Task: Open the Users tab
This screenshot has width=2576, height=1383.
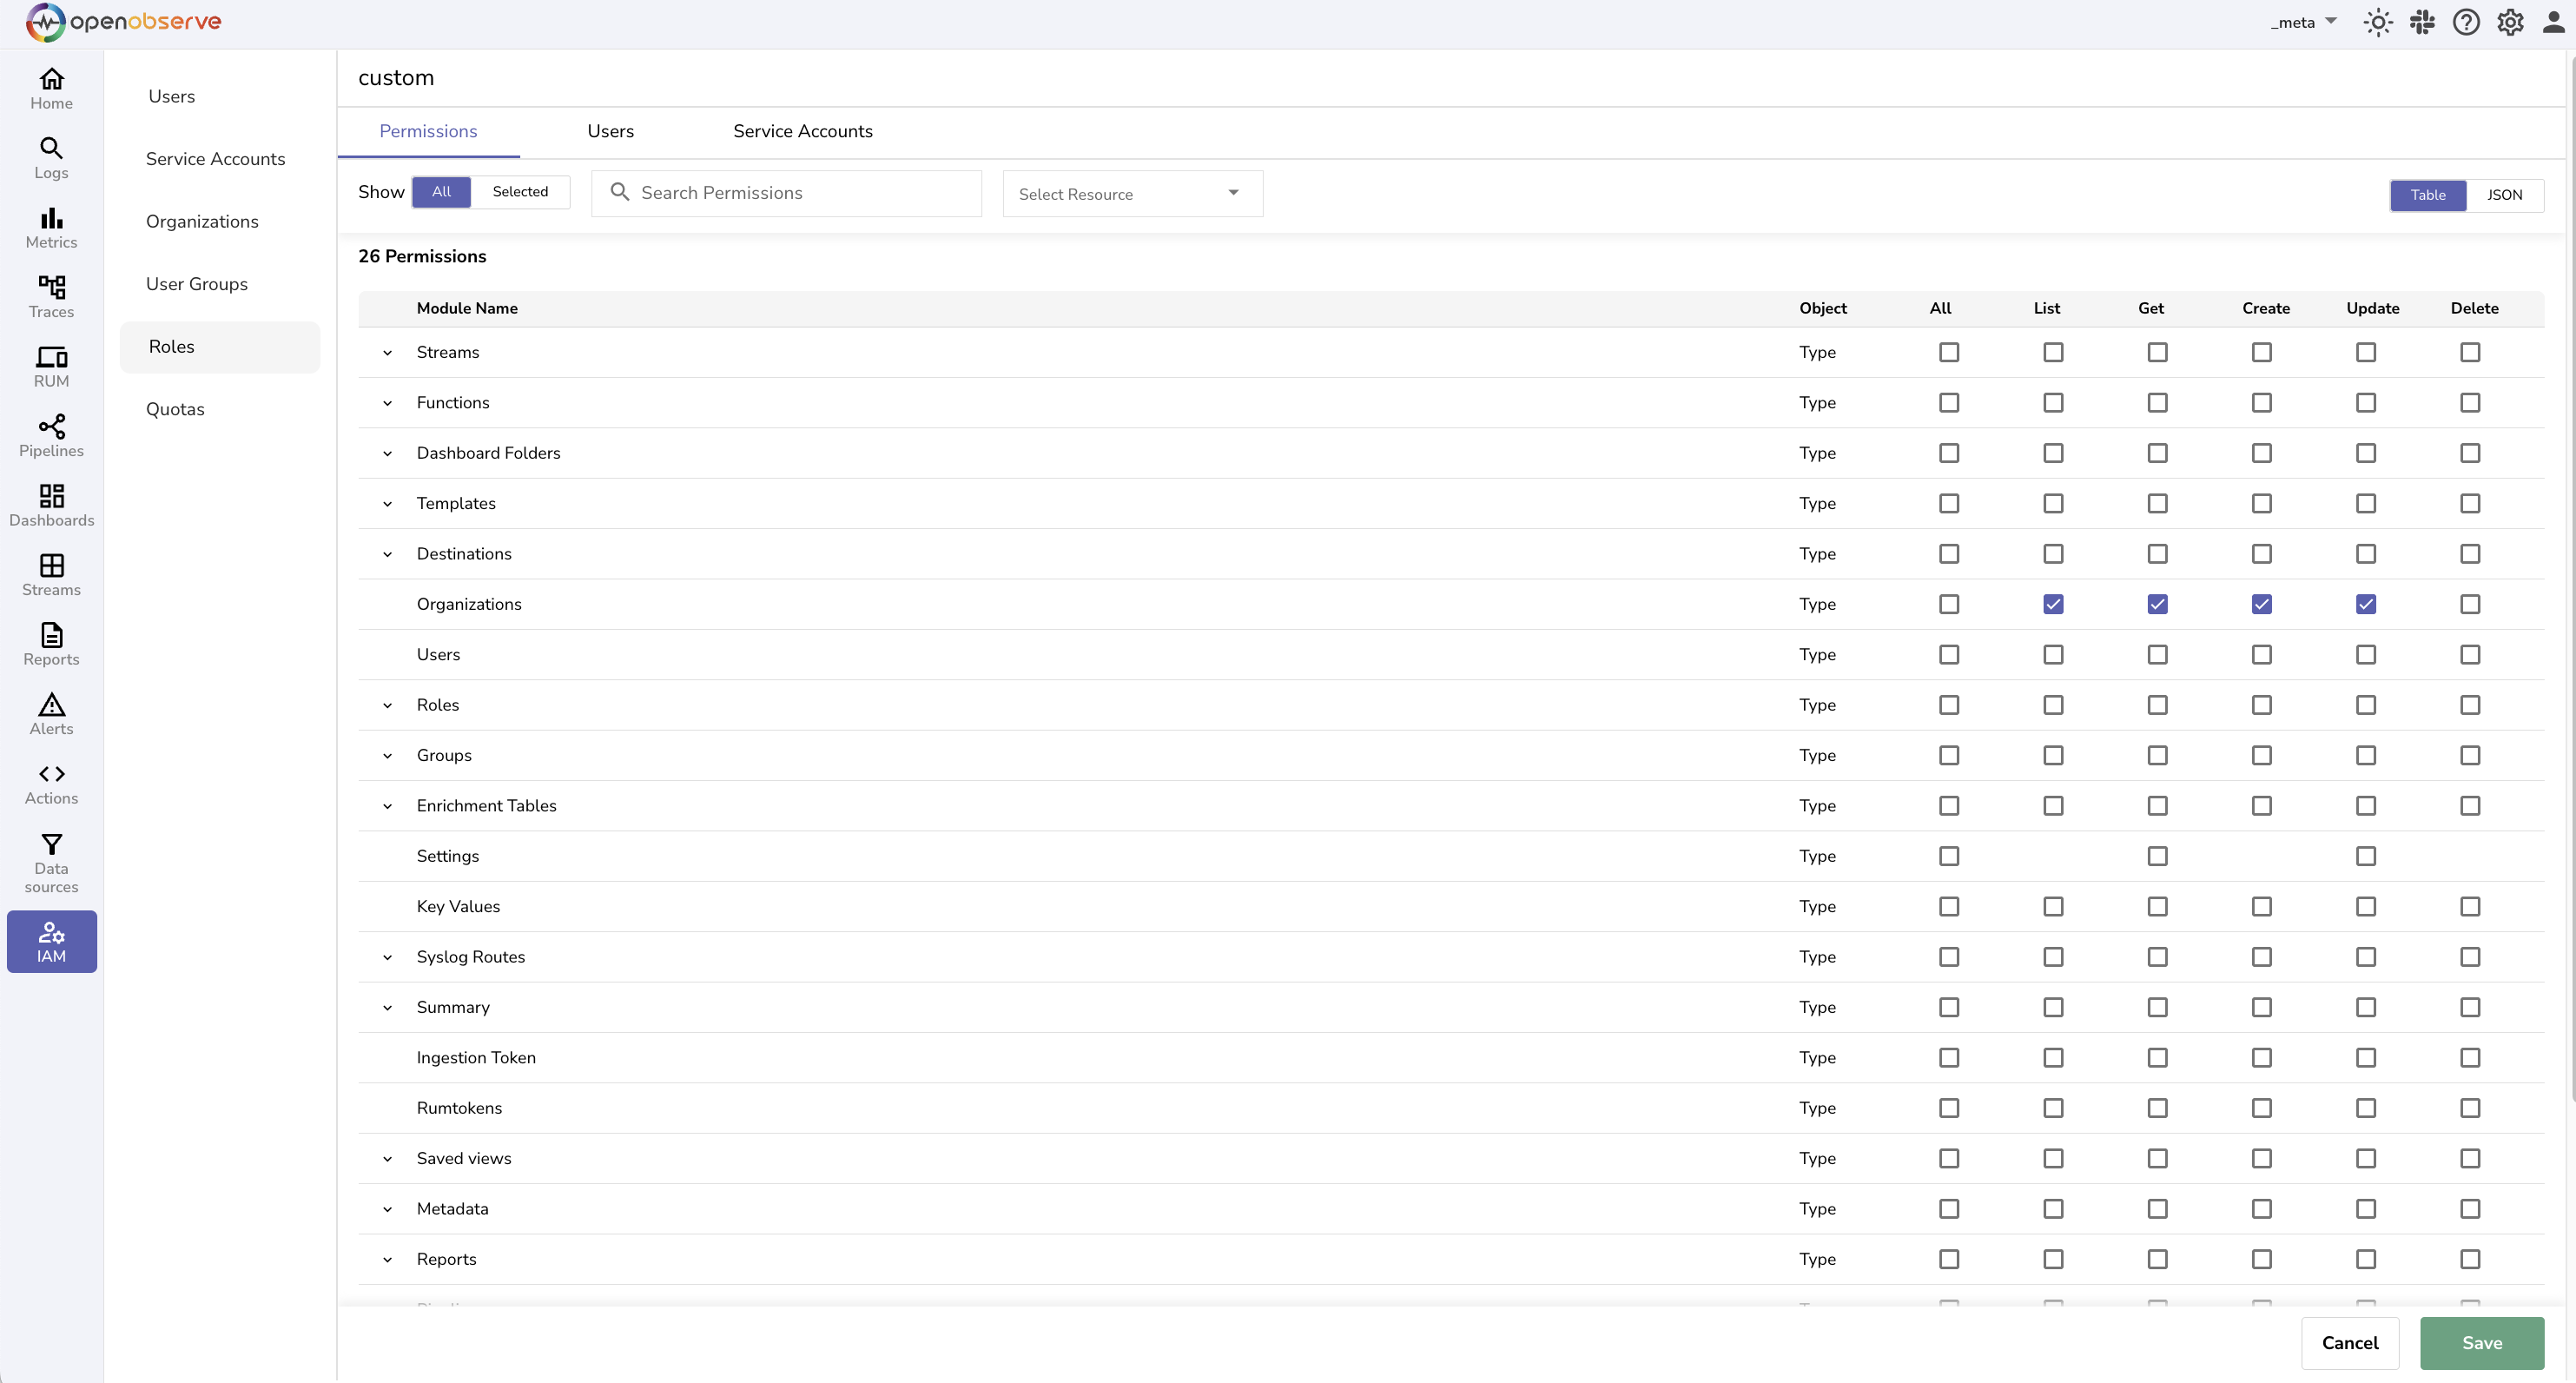Action: pos(611,131)
